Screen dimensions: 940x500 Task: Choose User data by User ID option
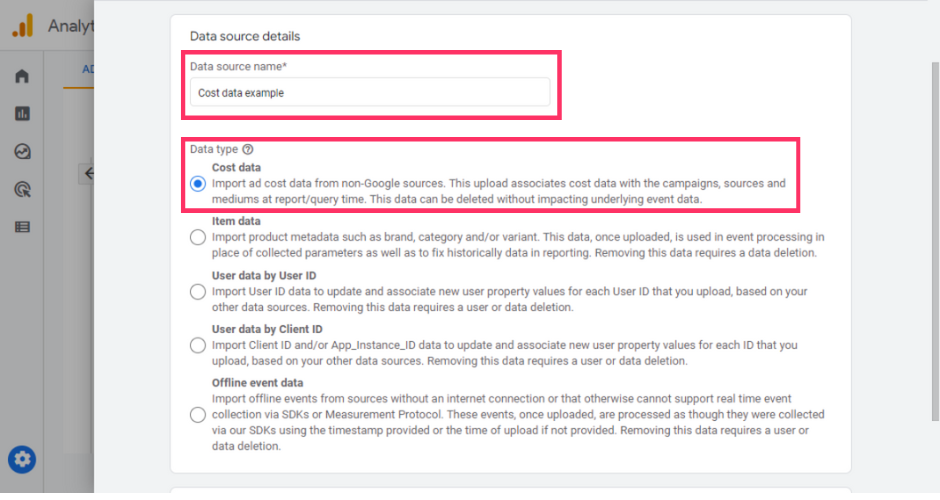pos(198,292)
